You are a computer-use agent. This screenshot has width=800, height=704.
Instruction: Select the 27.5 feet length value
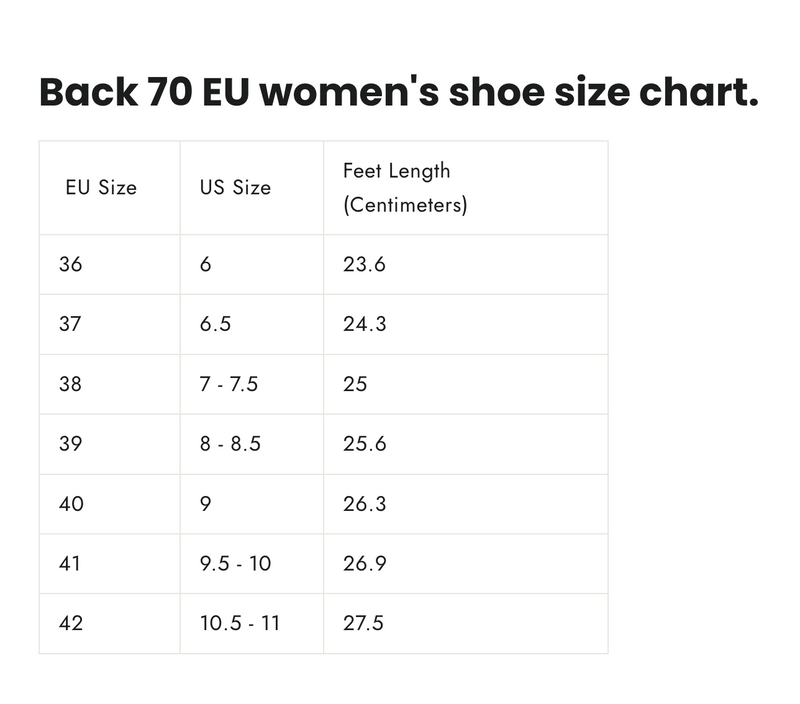tap(364, 624)
